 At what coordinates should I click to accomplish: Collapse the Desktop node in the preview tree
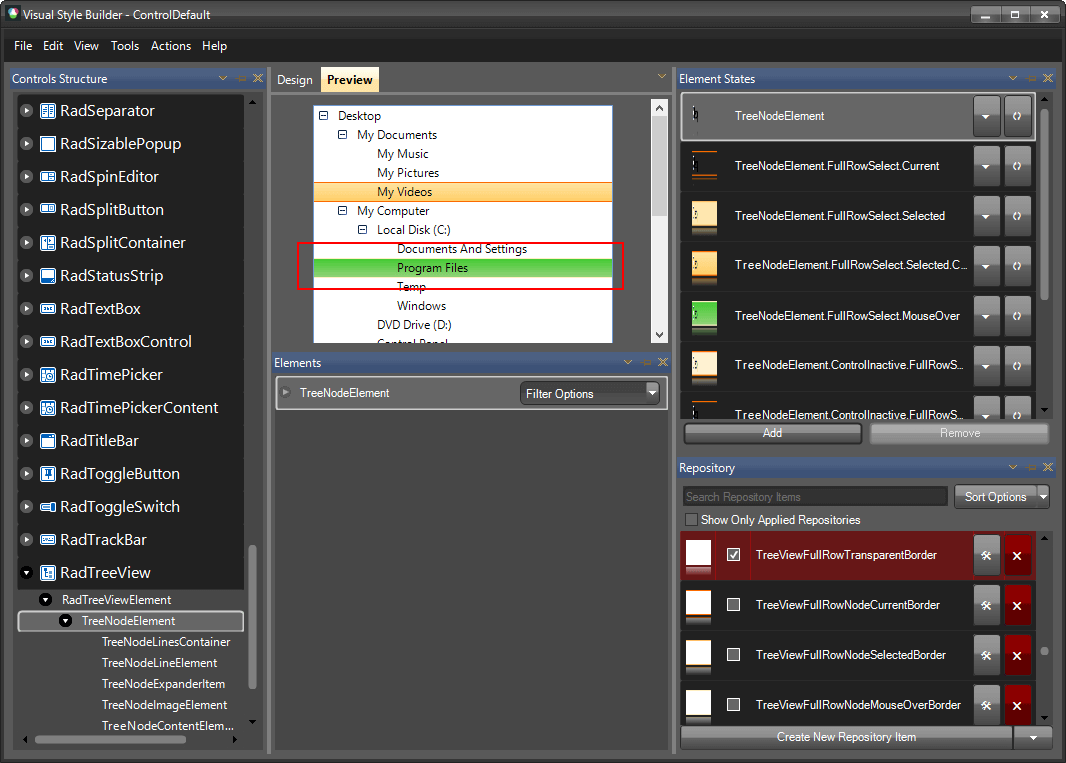[323, 115]
